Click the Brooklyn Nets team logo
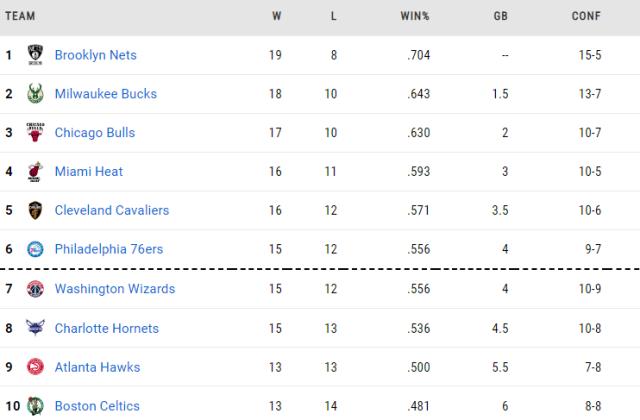 36,55
